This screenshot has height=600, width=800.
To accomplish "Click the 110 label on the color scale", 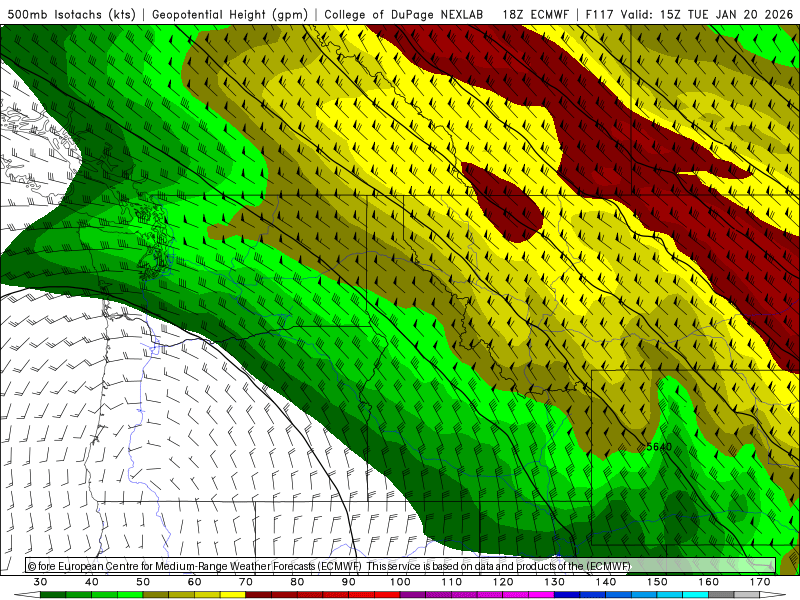I will pyautogui.click(x=452, y=582).
